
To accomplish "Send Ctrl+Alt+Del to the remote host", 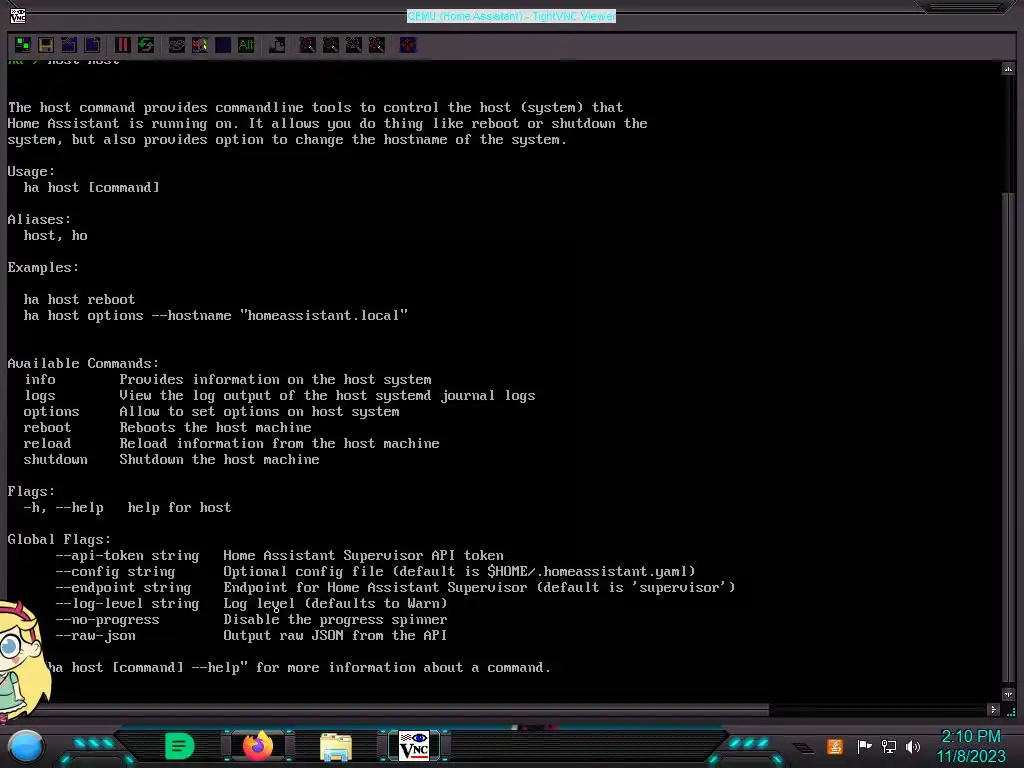I will [176, 44].
